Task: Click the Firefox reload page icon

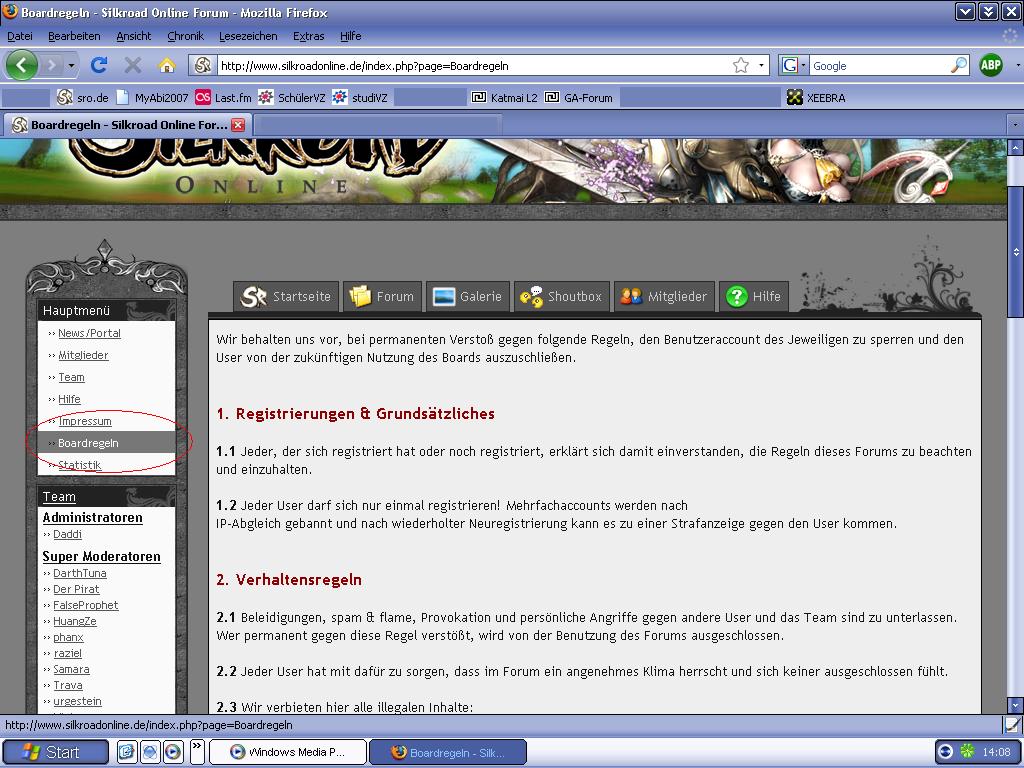Action: point(98,65)
